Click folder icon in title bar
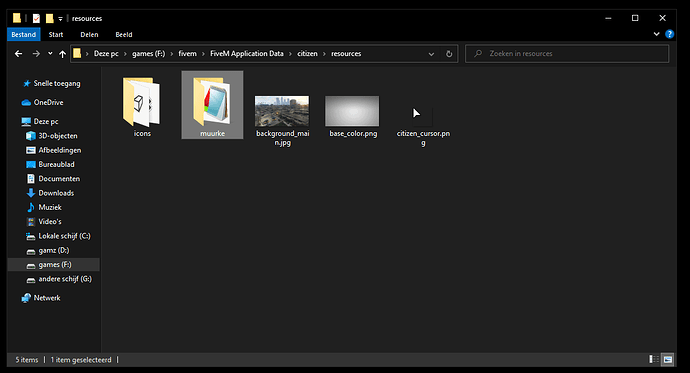Screen dimensions: 690x373 17,18
